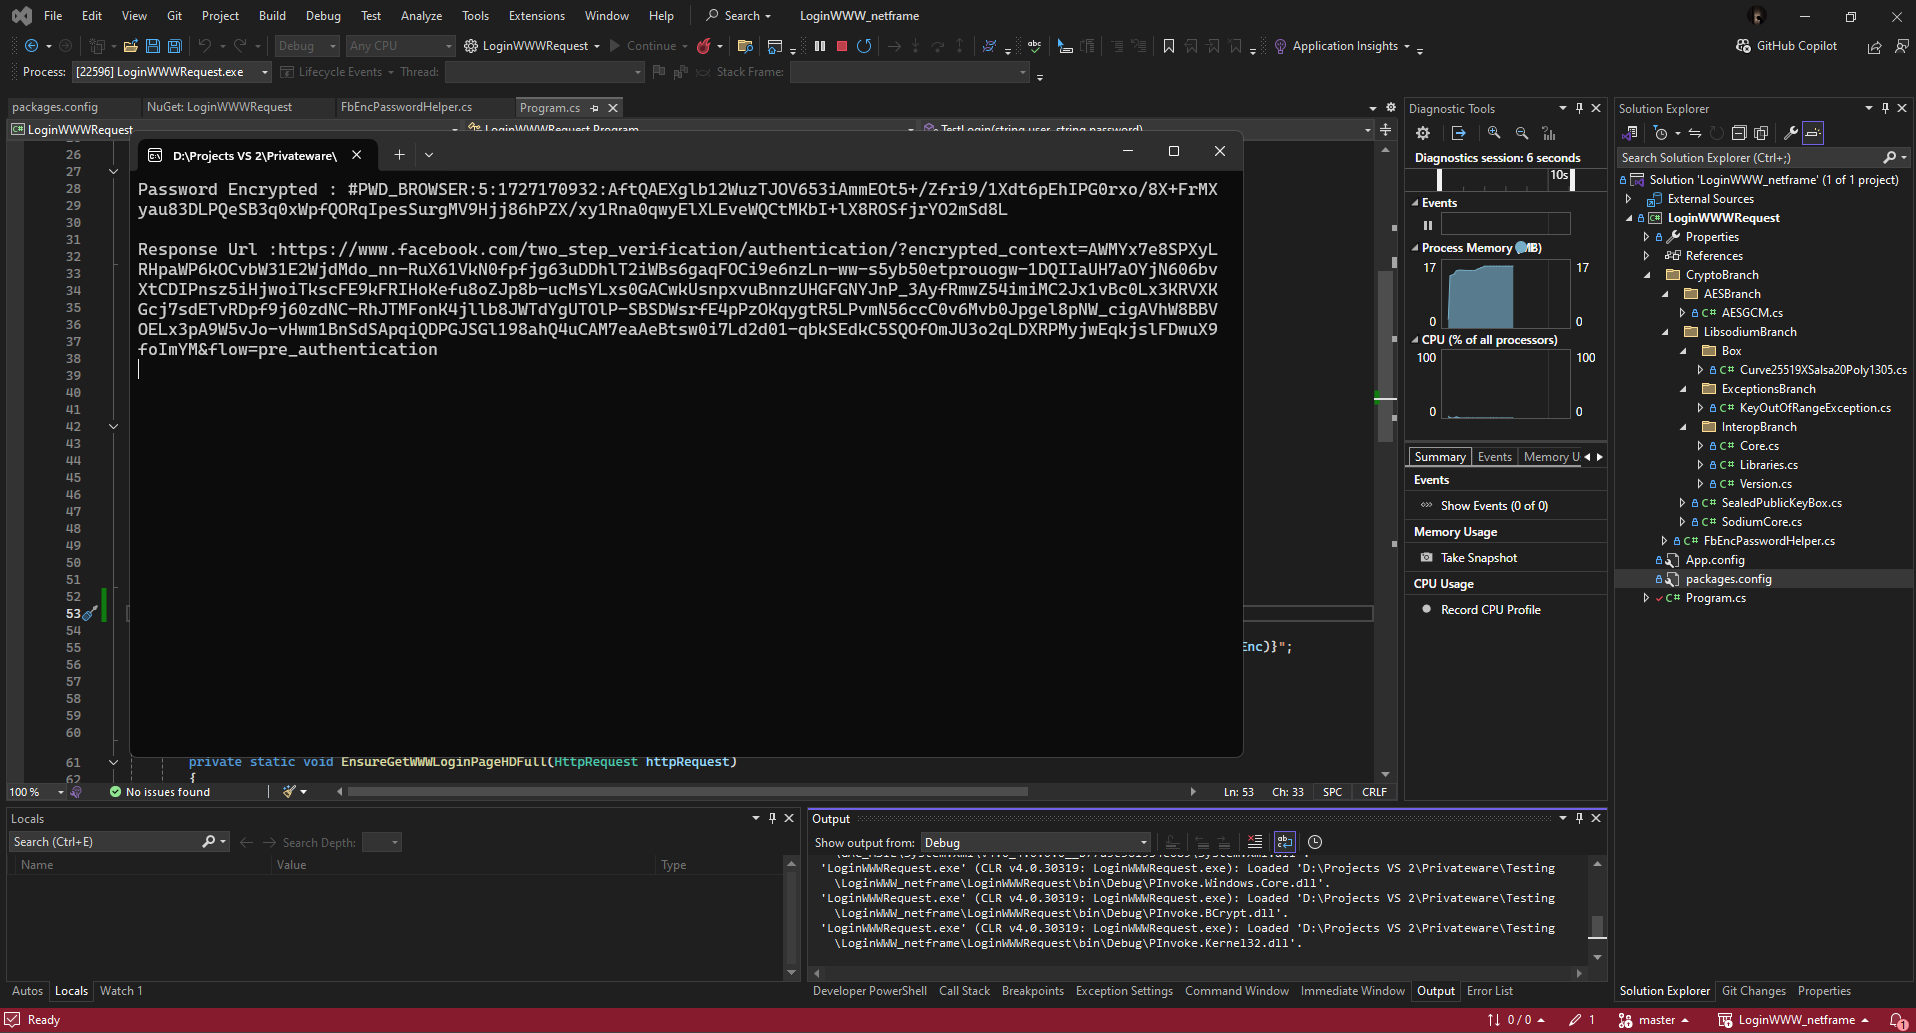The width and height of the screenshot is (1916, 1033).
Task: Expand FbEncPasswordHelper.cs node
Action: 1664,541
